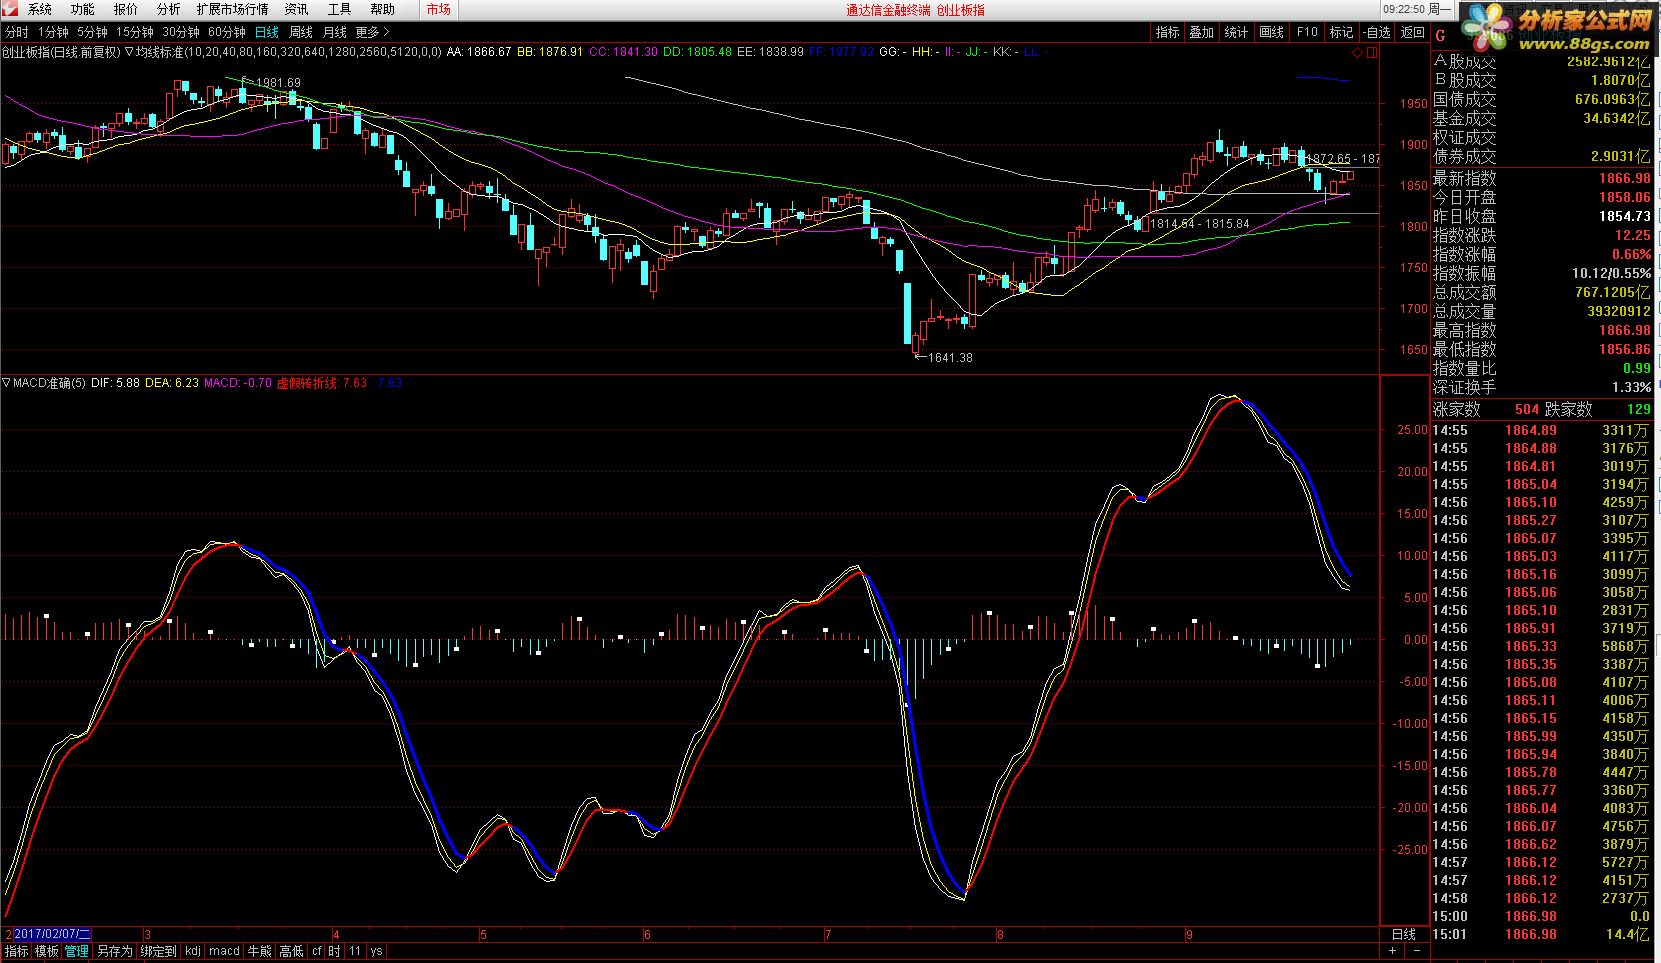Screen dimensions: 1661x963
Task: Click the 指标 toolbar button at top right
Action: pos(1167,32)
